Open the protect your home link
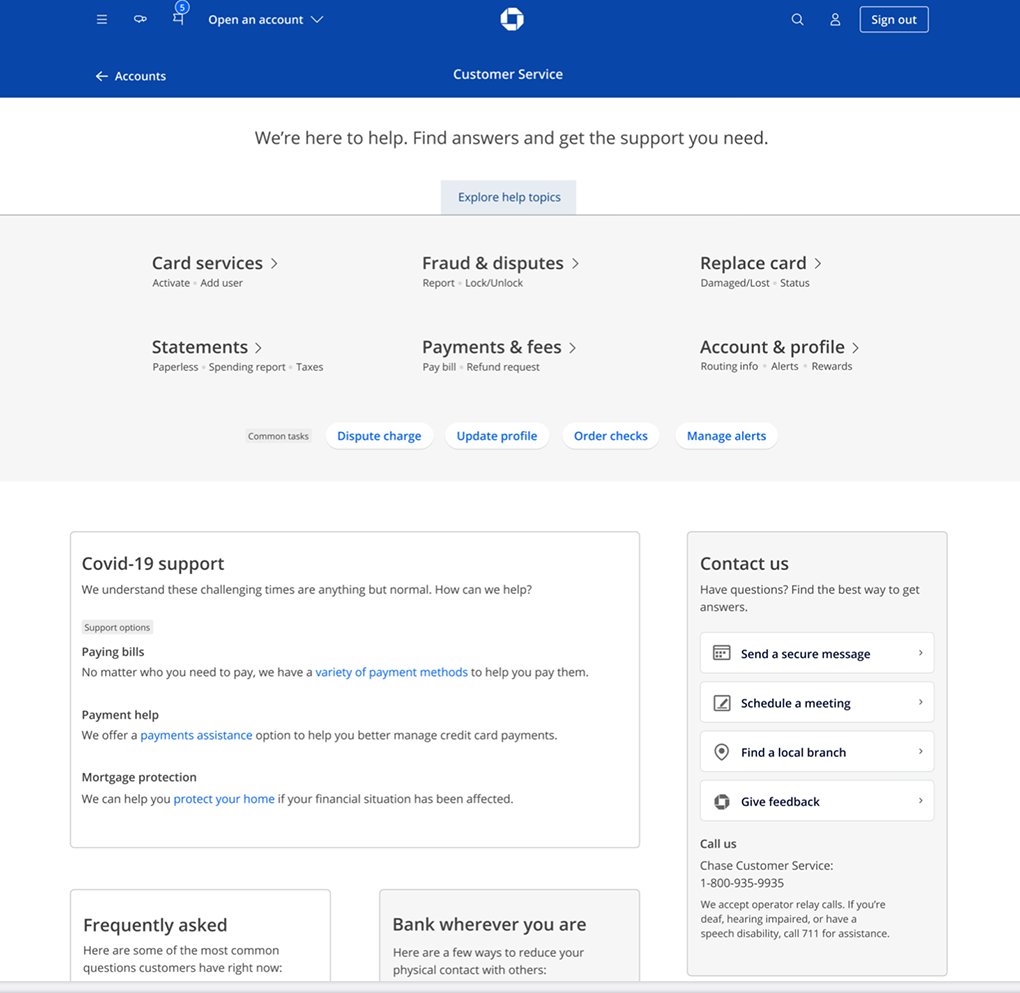This screenshot has width=1020, height=993. pos(224,798)
